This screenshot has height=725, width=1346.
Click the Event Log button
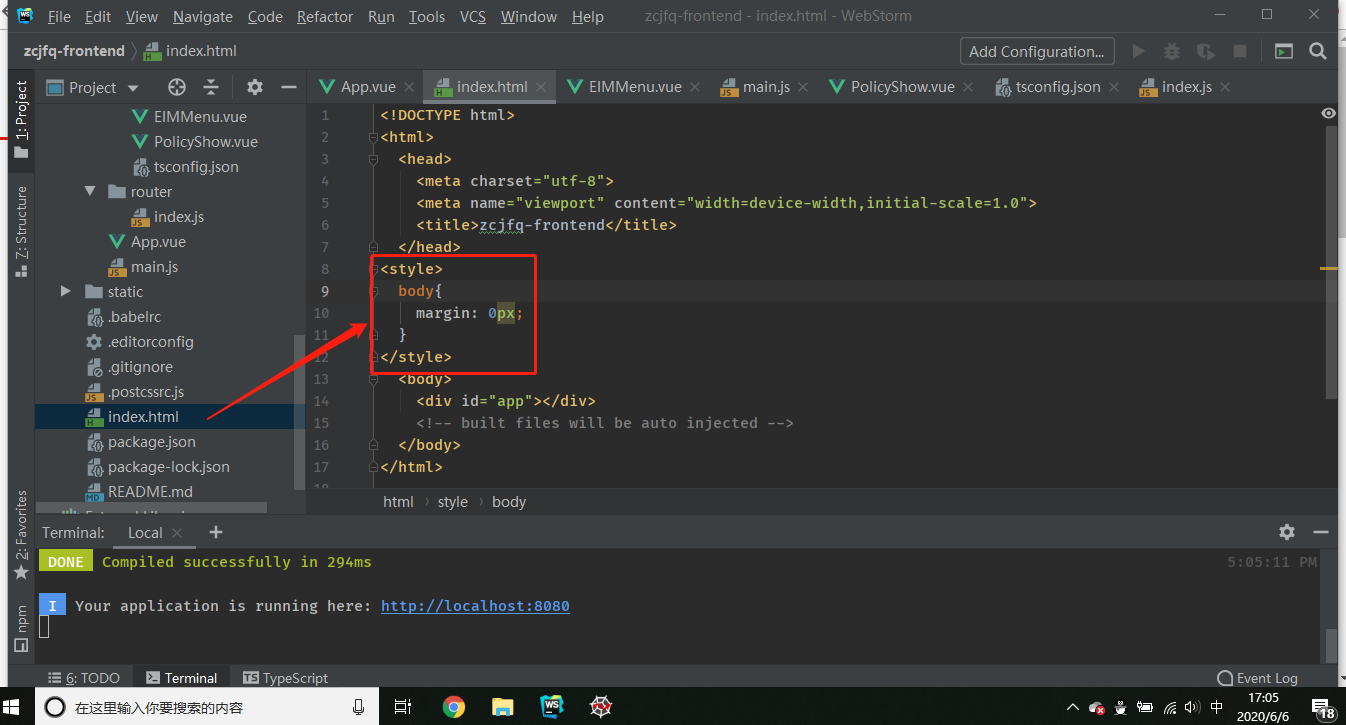pos(1265,678)
